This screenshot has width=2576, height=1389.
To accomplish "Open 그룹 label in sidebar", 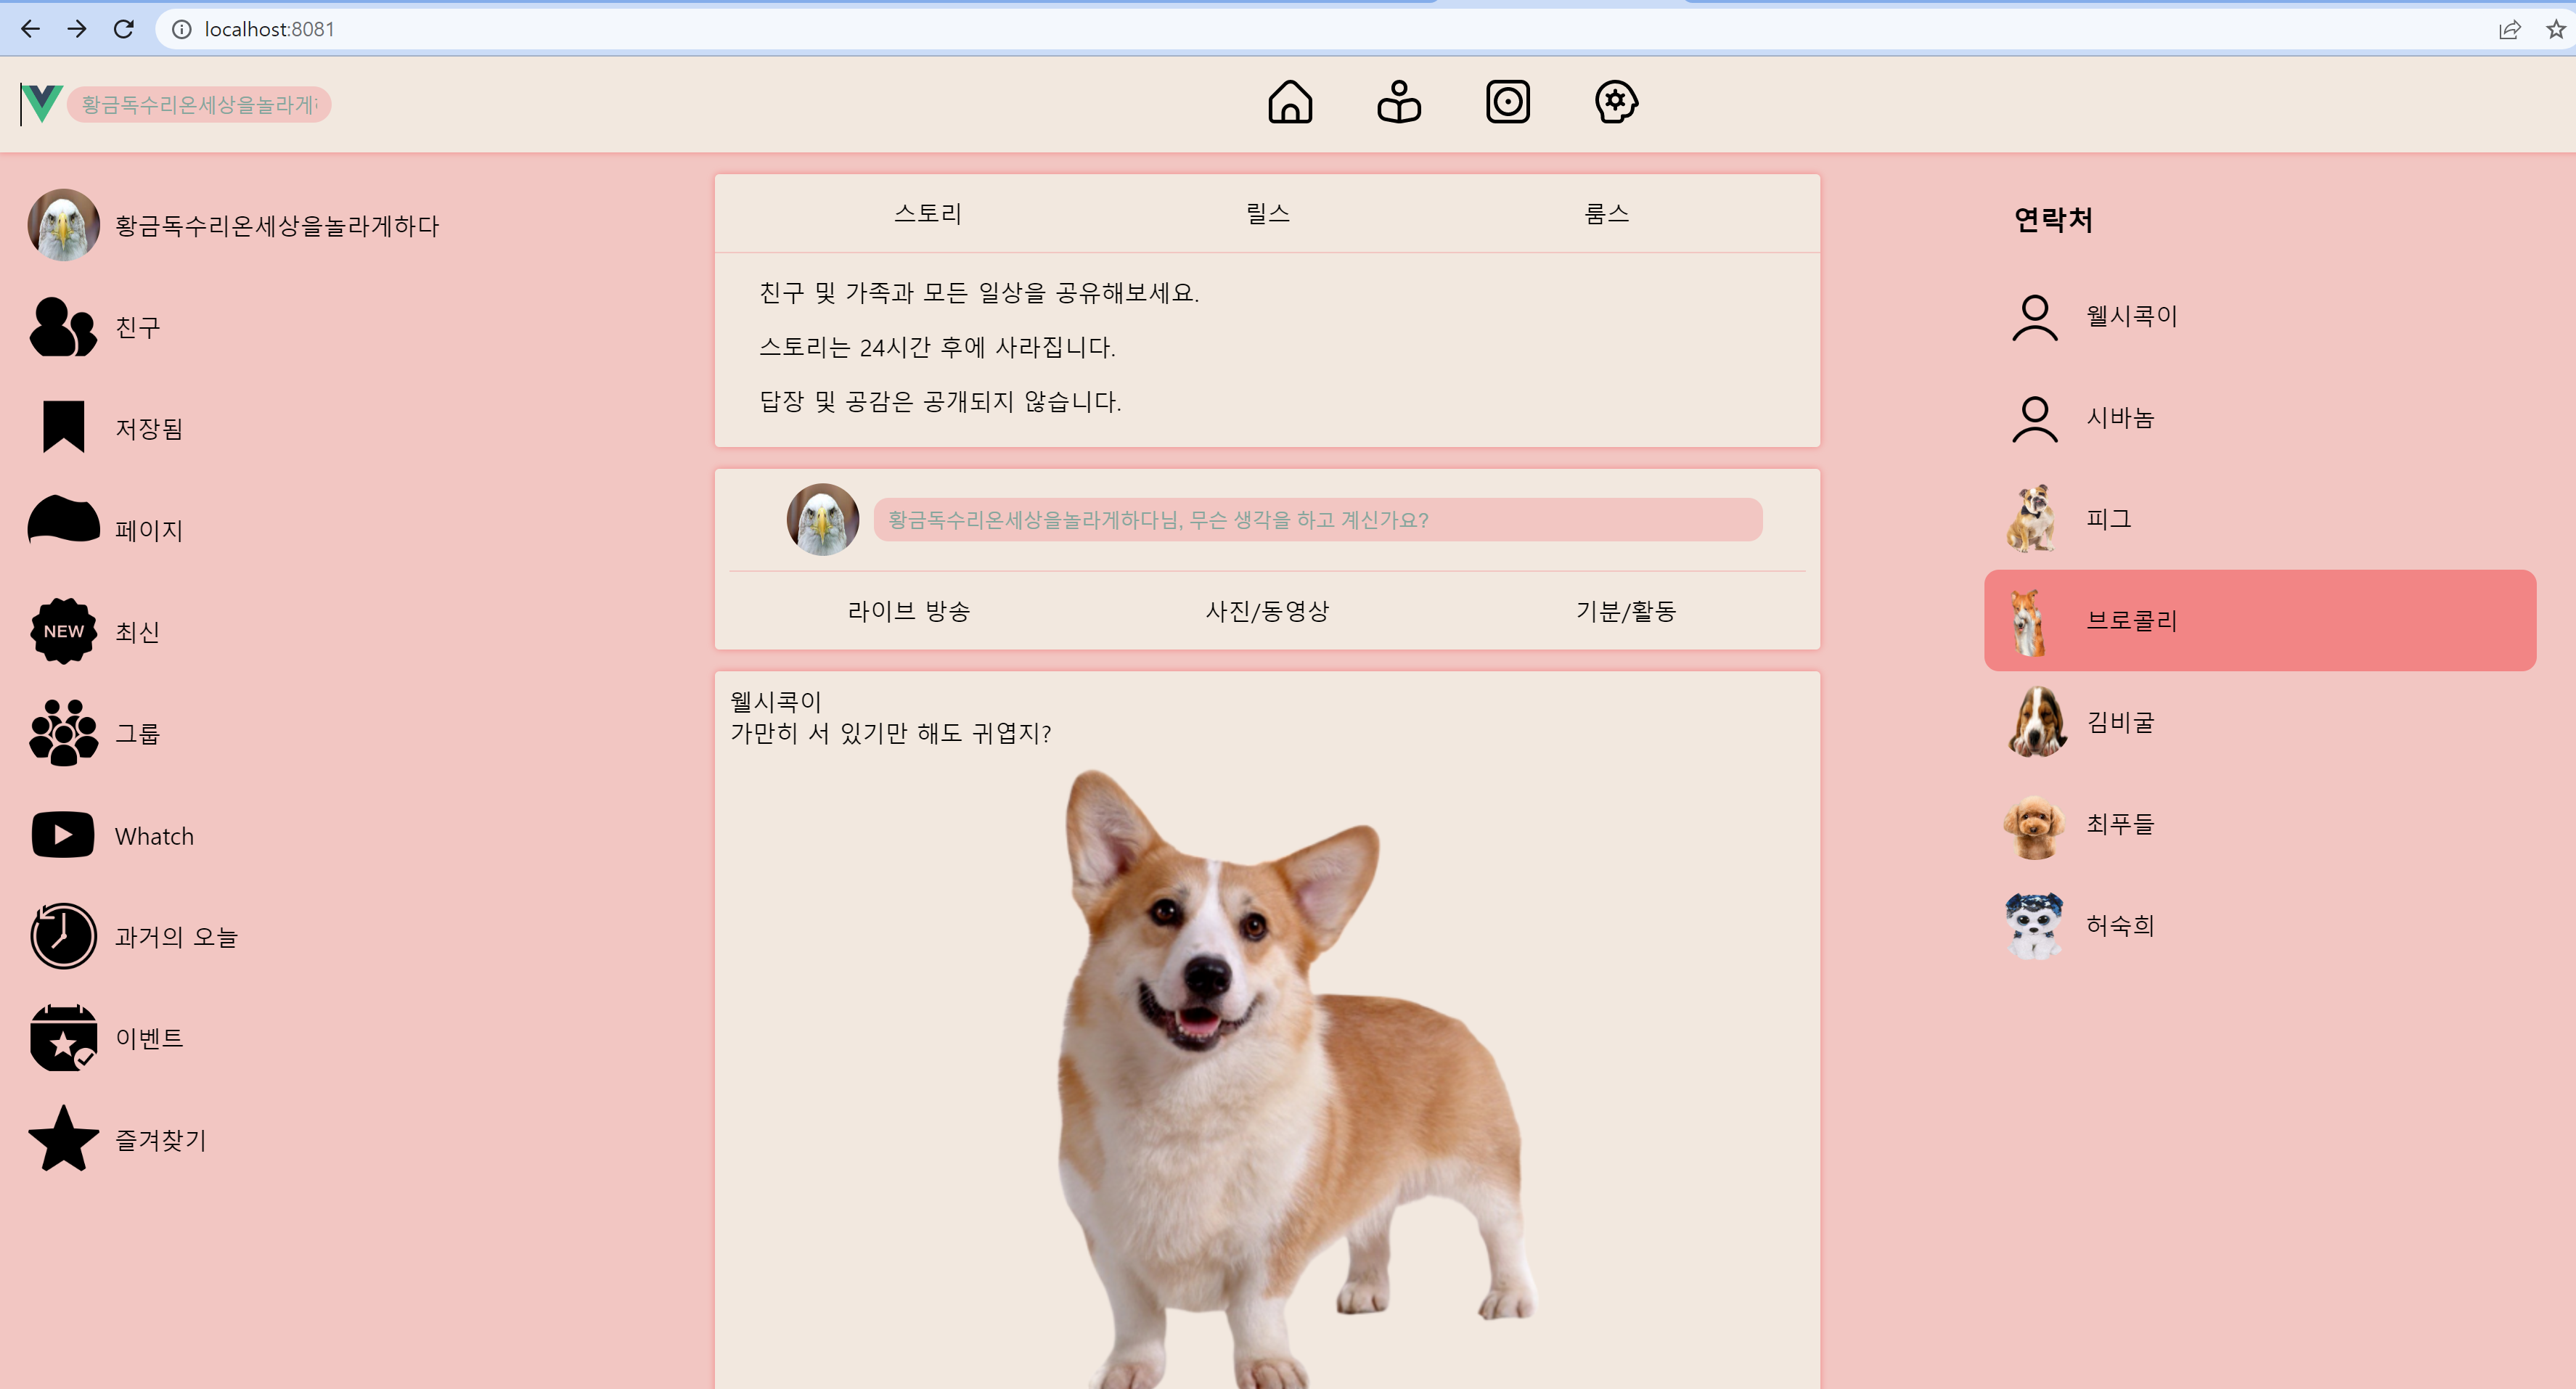I will 138,733.
